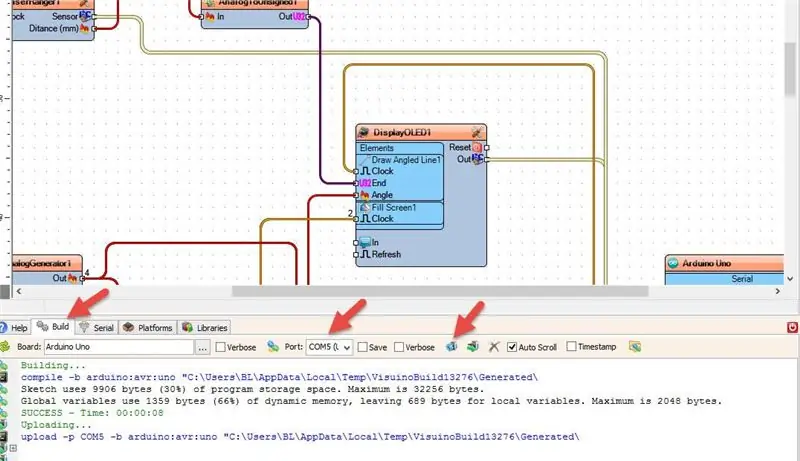
Task: Expand the plus box at output bottom-left
Action: click(x=13, y=448)
